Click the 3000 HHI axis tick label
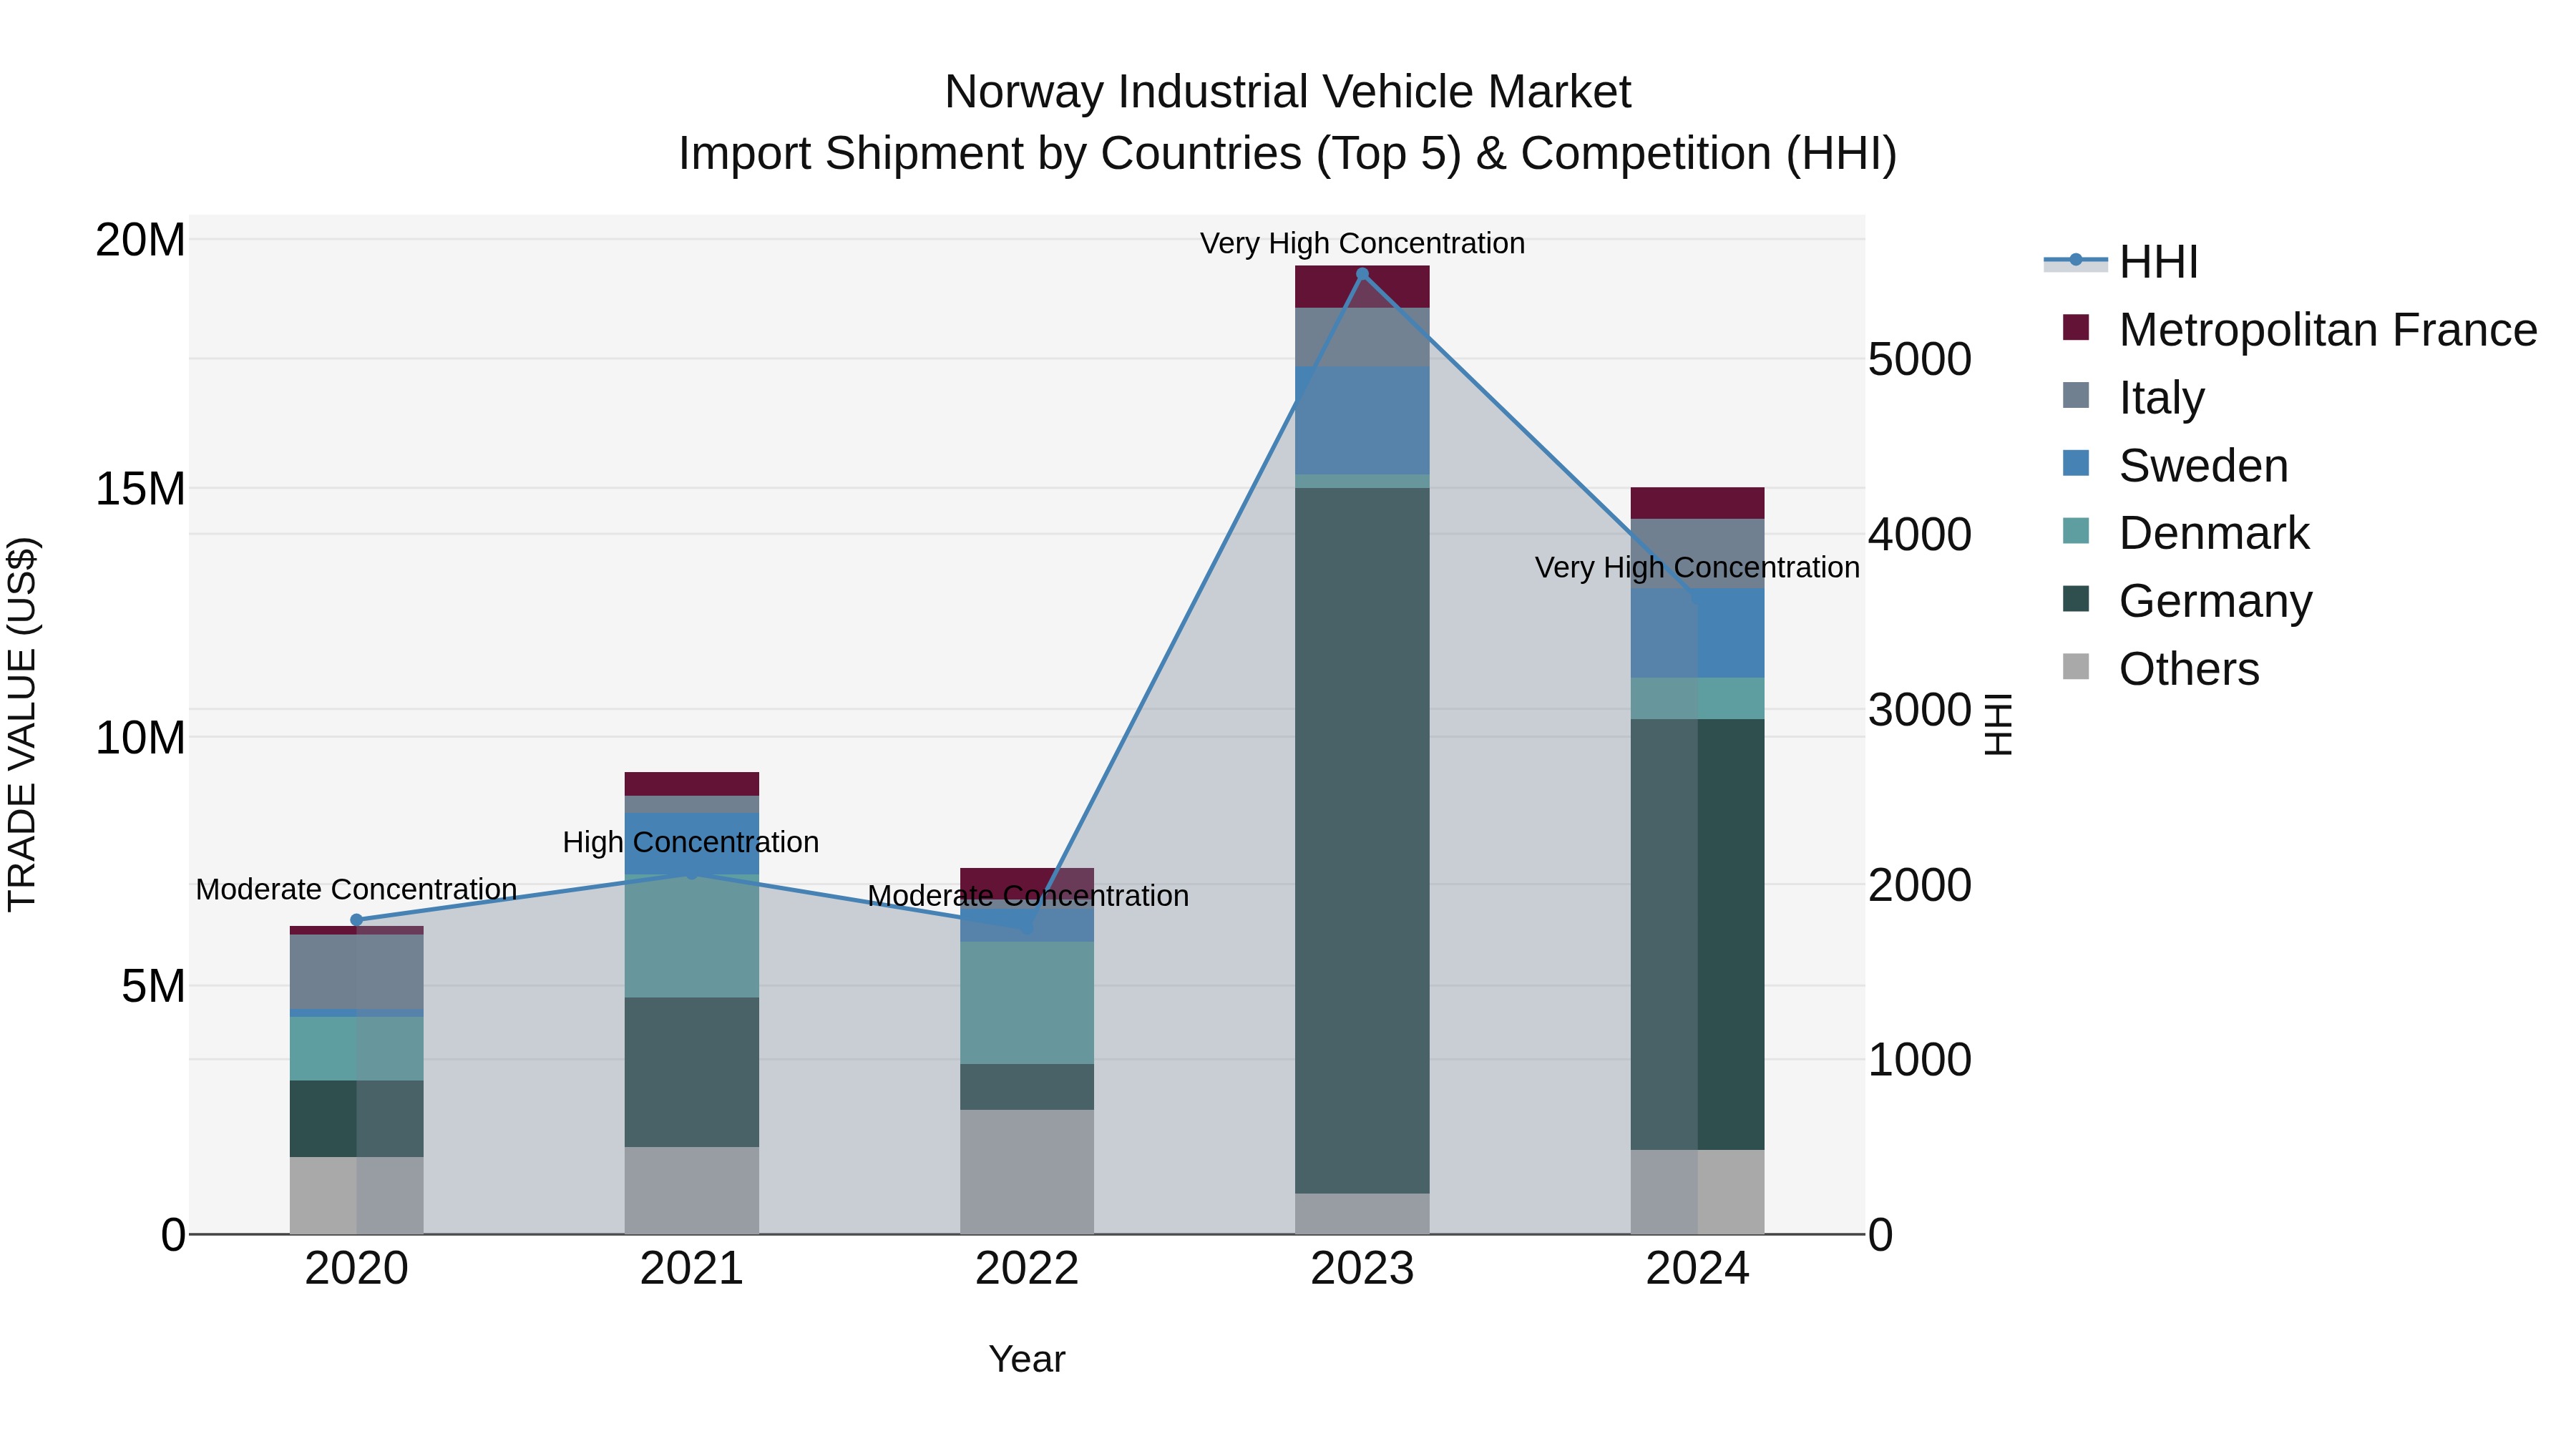Image resolution: width=2576 pixels, height=1449 pixels. tap(1920, 710)
